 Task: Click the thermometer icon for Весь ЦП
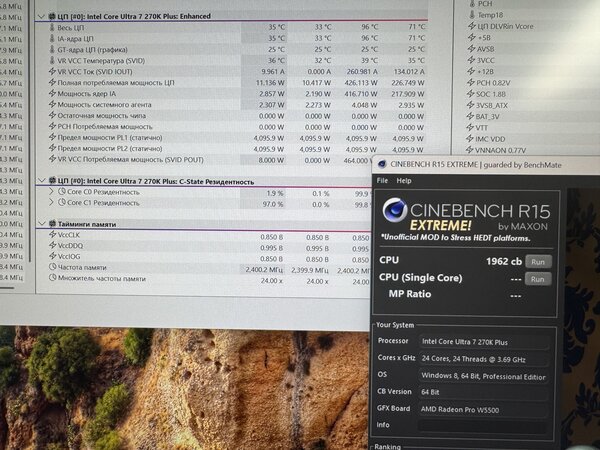(52, 28)
